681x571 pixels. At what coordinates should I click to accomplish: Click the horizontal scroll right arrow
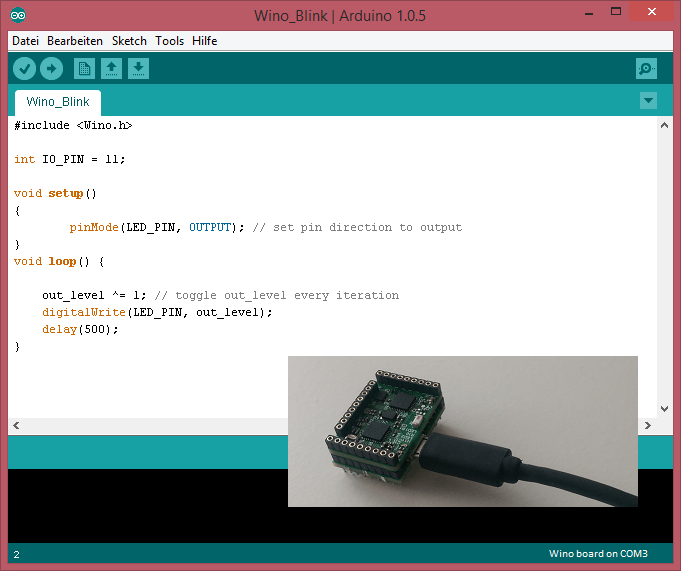point(648,426)
